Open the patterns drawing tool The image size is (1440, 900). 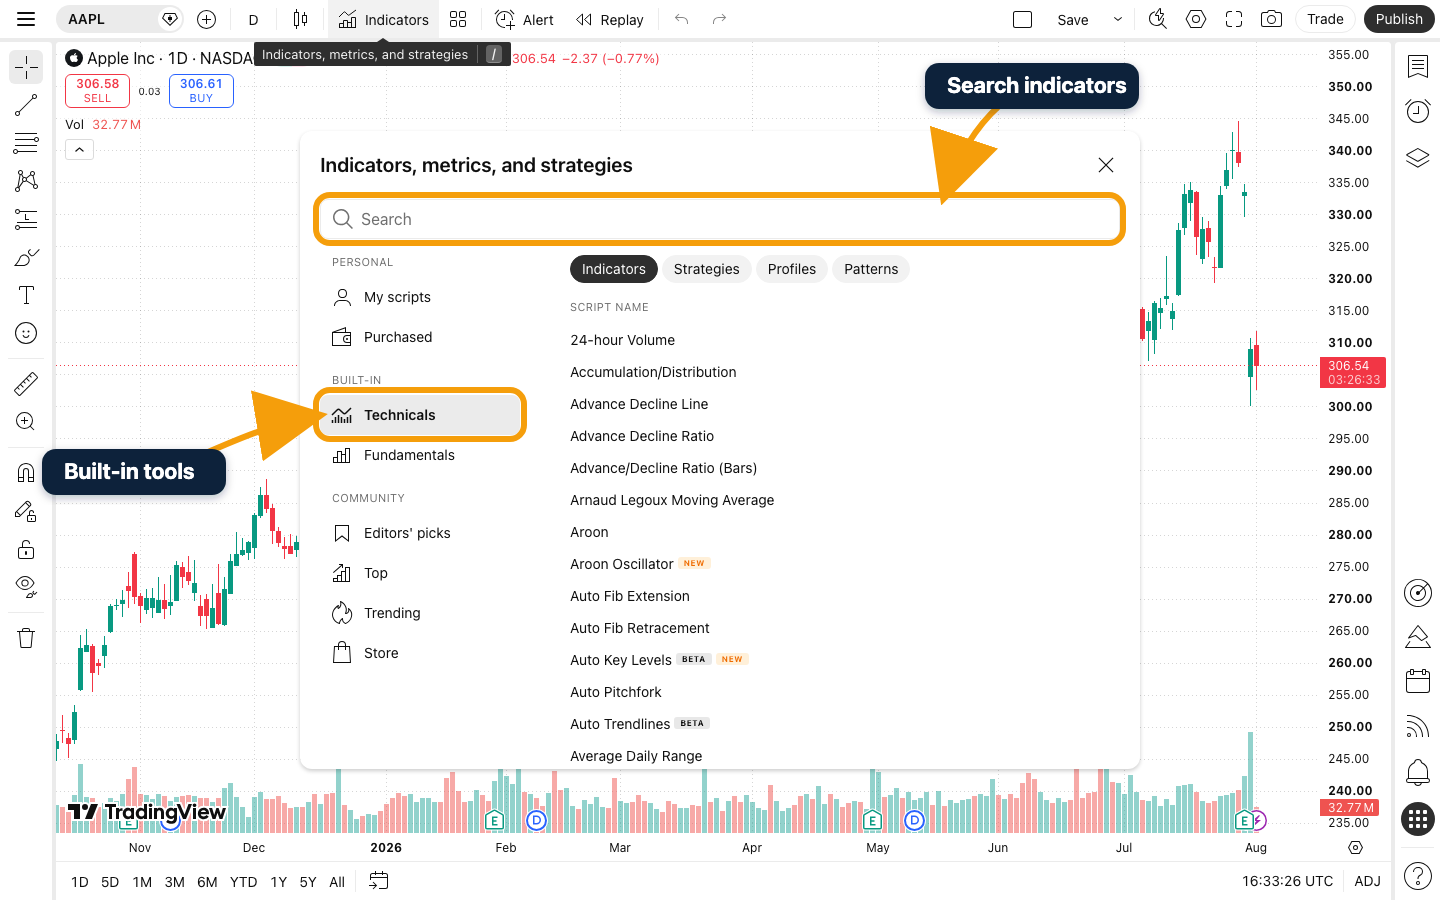[x=26, y=181]
